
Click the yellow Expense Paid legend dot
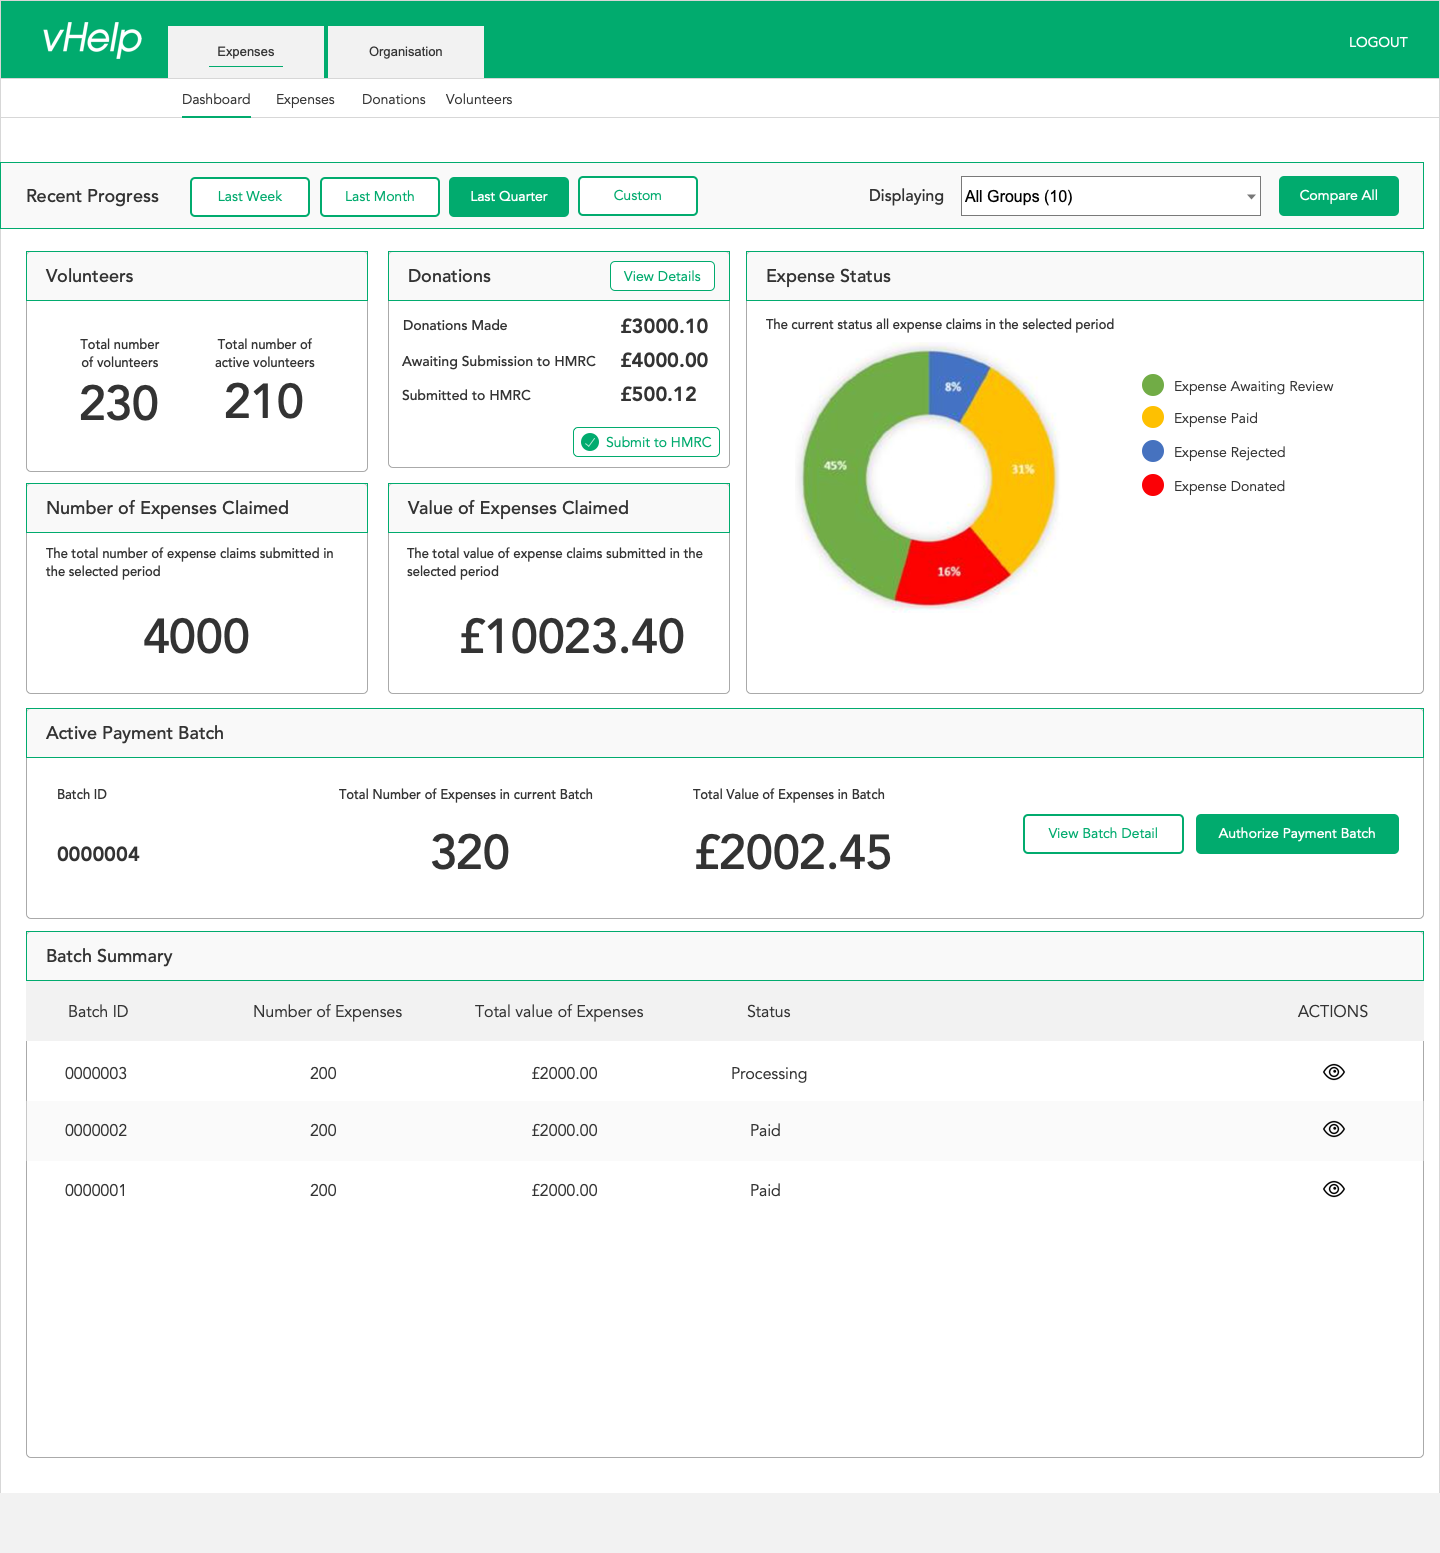click(1153, 417)
